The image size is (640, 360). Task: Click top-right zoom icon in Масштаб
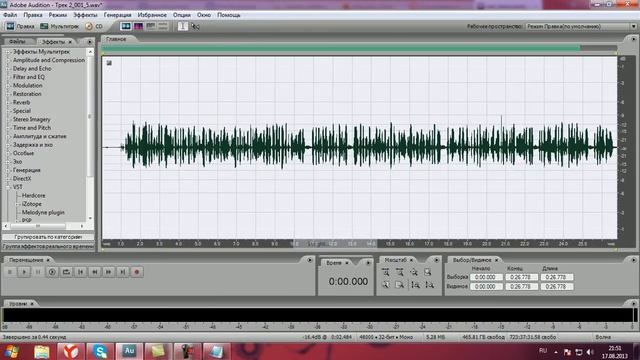tap(428, 272)
